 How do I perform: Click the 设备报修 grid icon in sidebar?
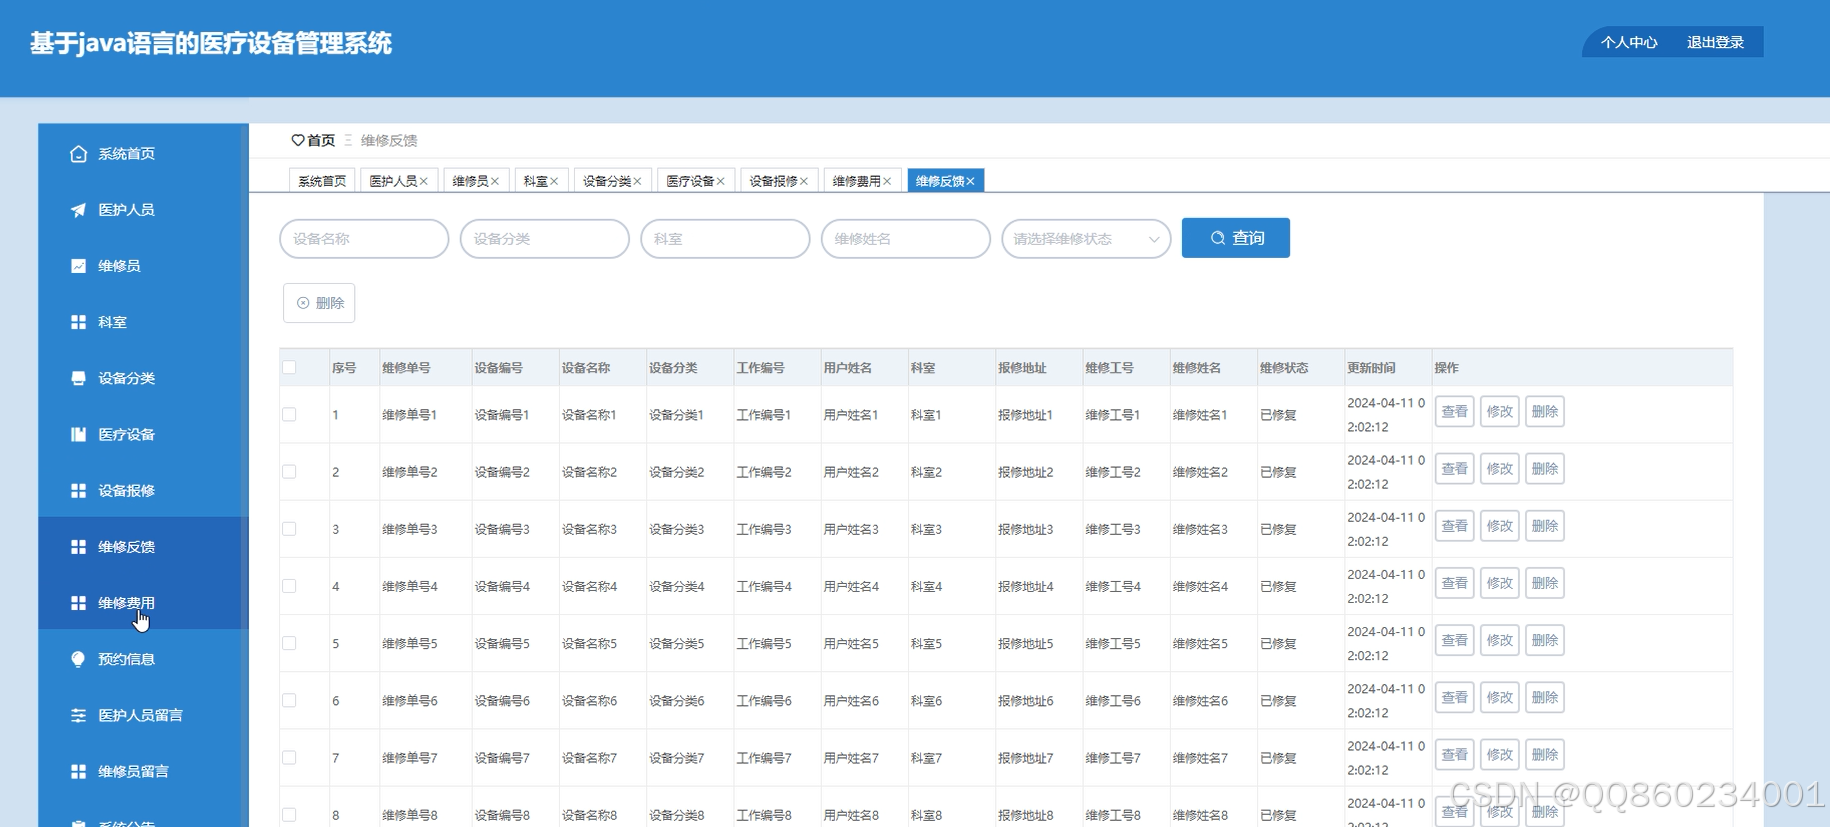[x=78, y=490]
